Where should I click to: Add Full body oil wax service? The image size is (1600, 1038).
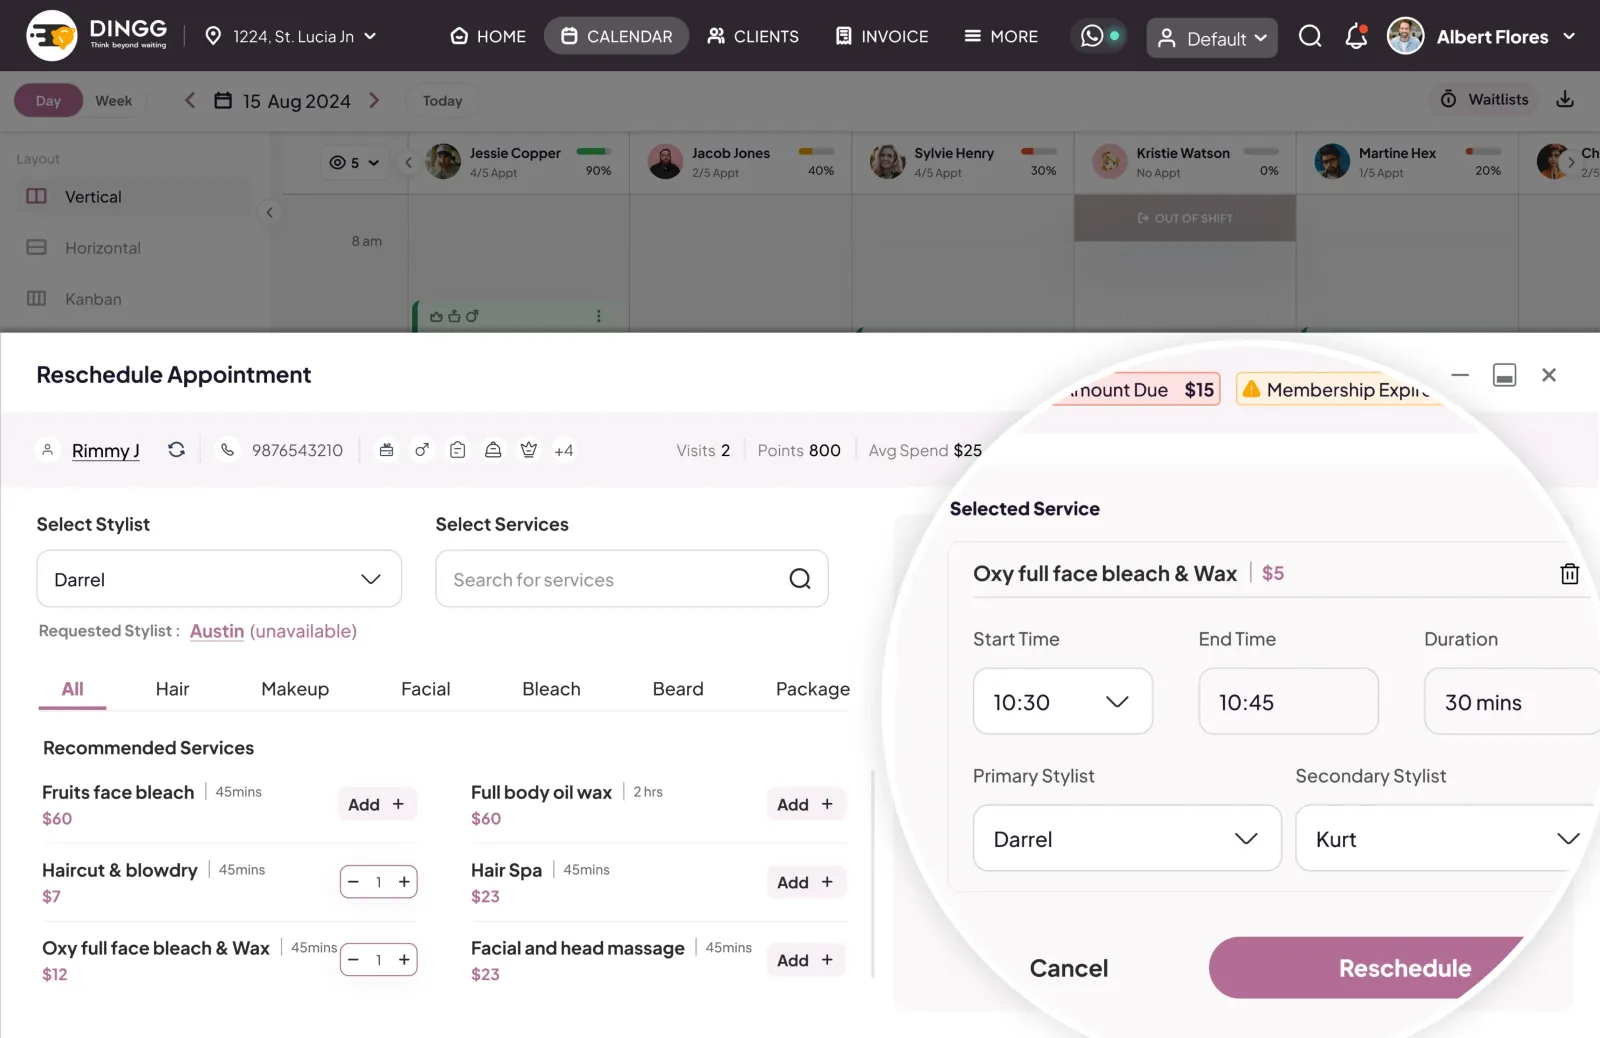[805, 804]
